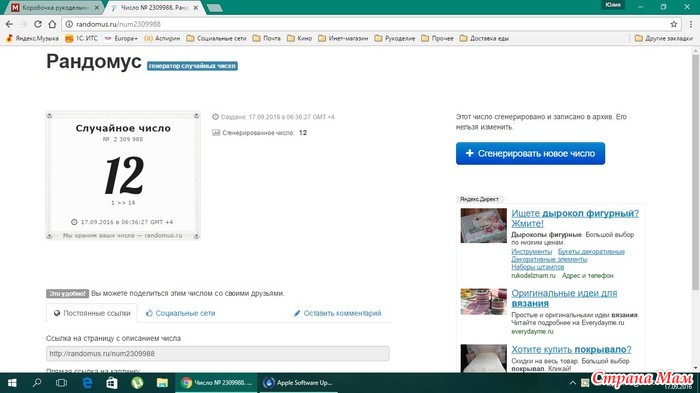Click the randomus.ru/num2309988 link field
This screenshot has width=700, height=393.
(217, 353)
